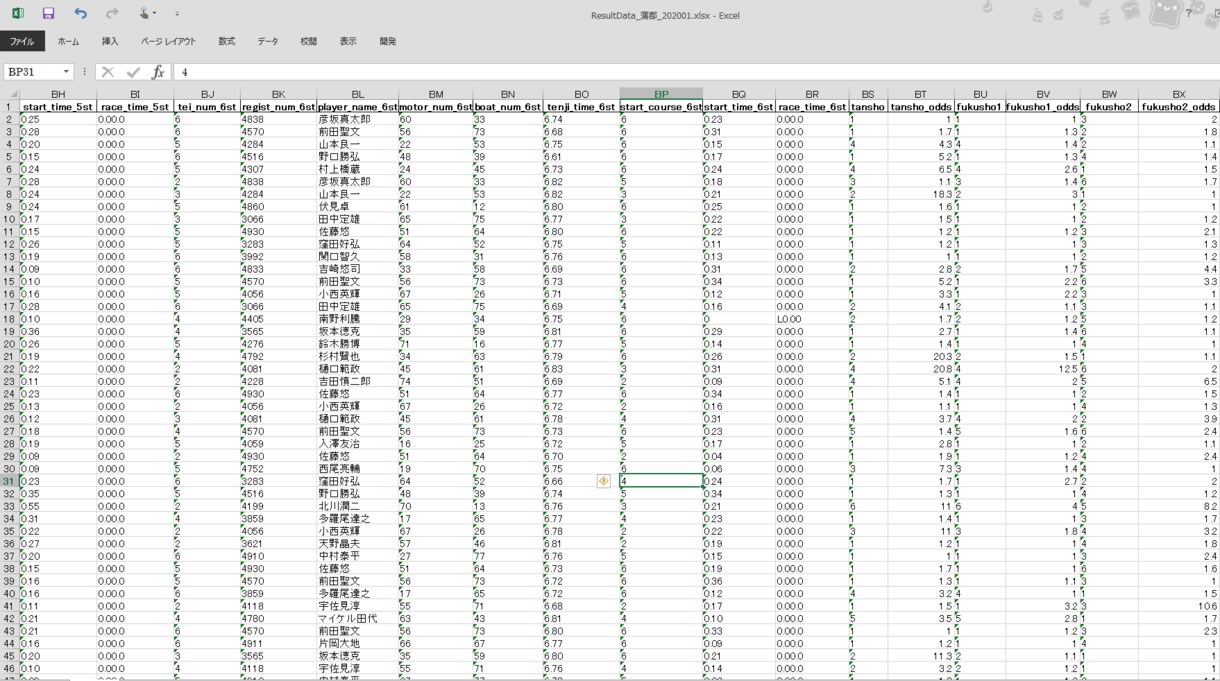Viewport: 1220px width, 681px height.
Task: Click into the formula bar showing 4
Action: (x=695, y=72)
